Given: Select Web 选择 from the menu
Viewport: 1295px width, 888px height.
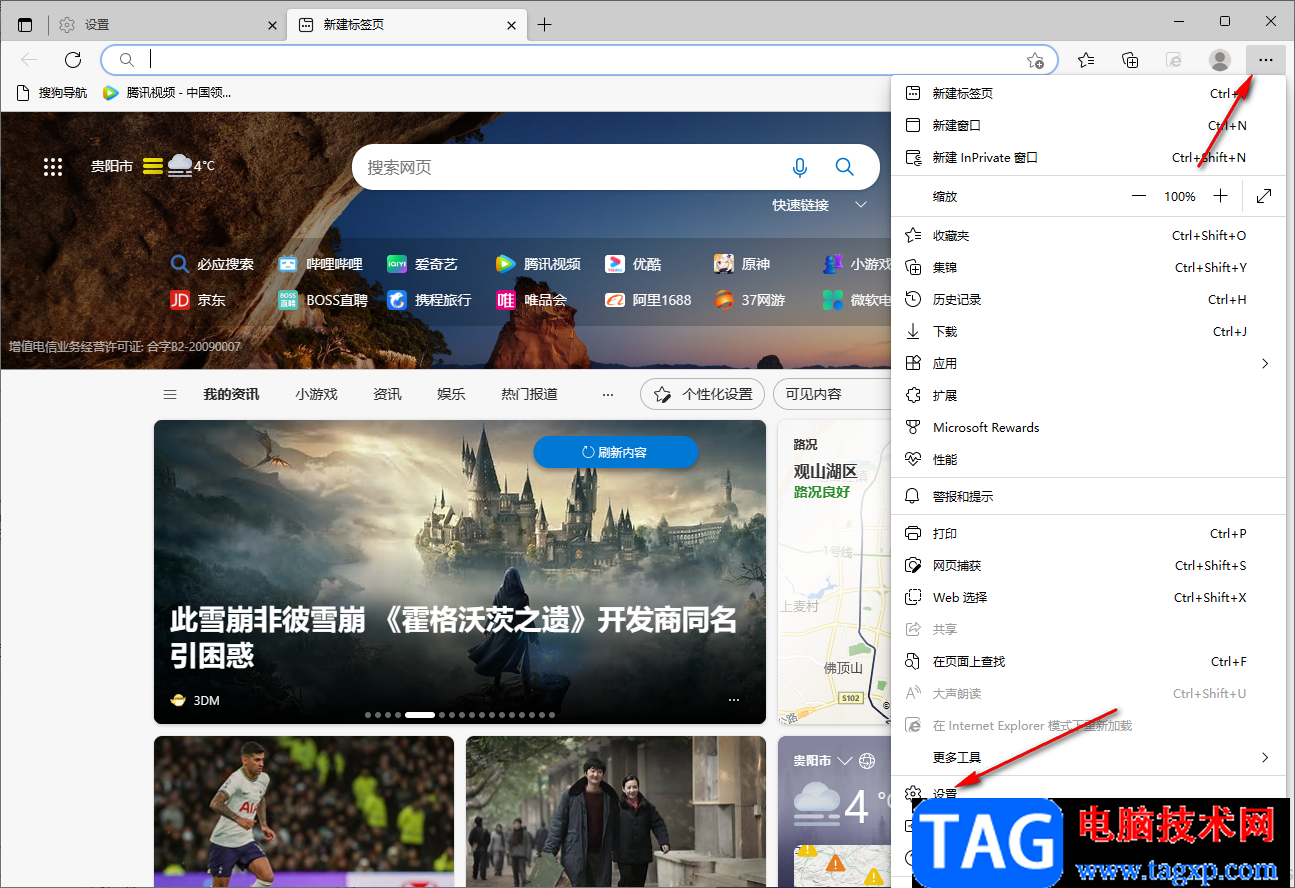Looking at the screenshot, I should 1088,597.
